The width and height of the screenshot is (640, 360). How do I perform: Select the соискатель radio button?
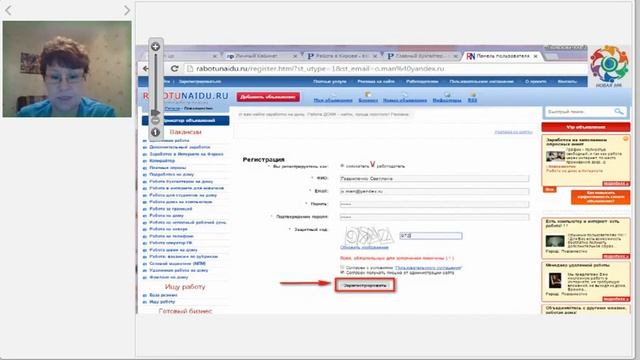point(342,166)
